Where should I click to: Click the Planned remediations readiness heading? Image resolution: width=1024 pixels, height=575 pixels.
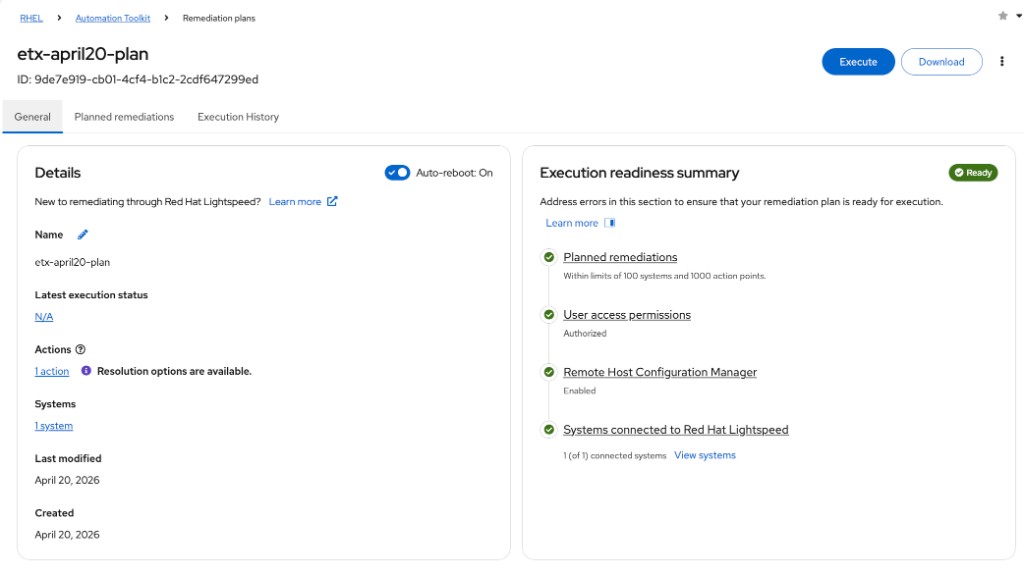coord(620,257)
